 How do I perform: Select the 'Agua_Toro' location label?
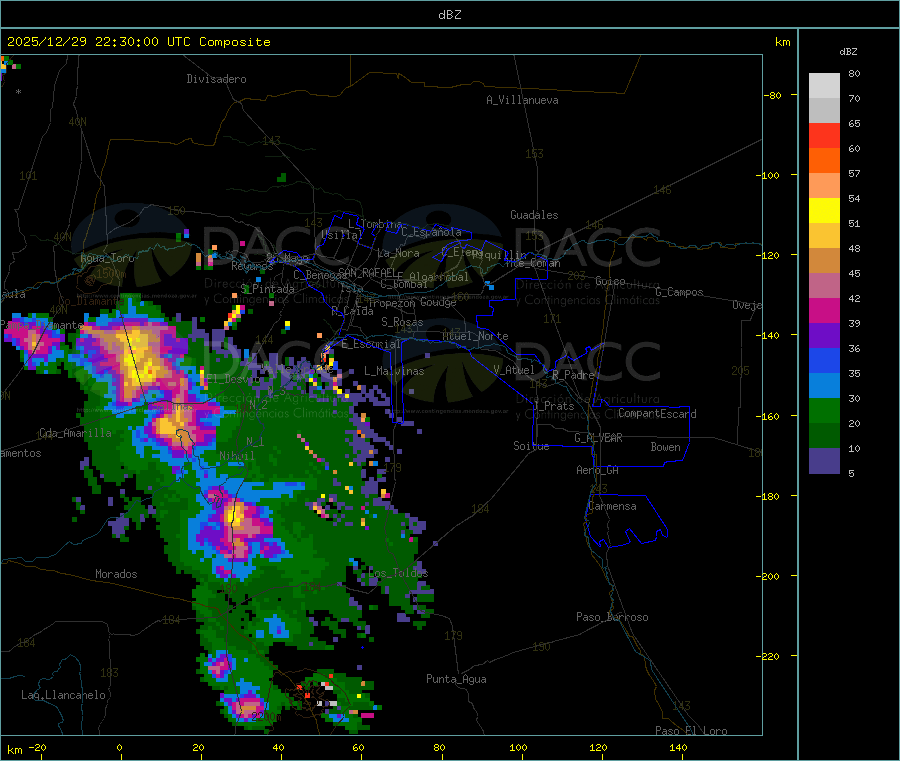[x=107, y=258]
